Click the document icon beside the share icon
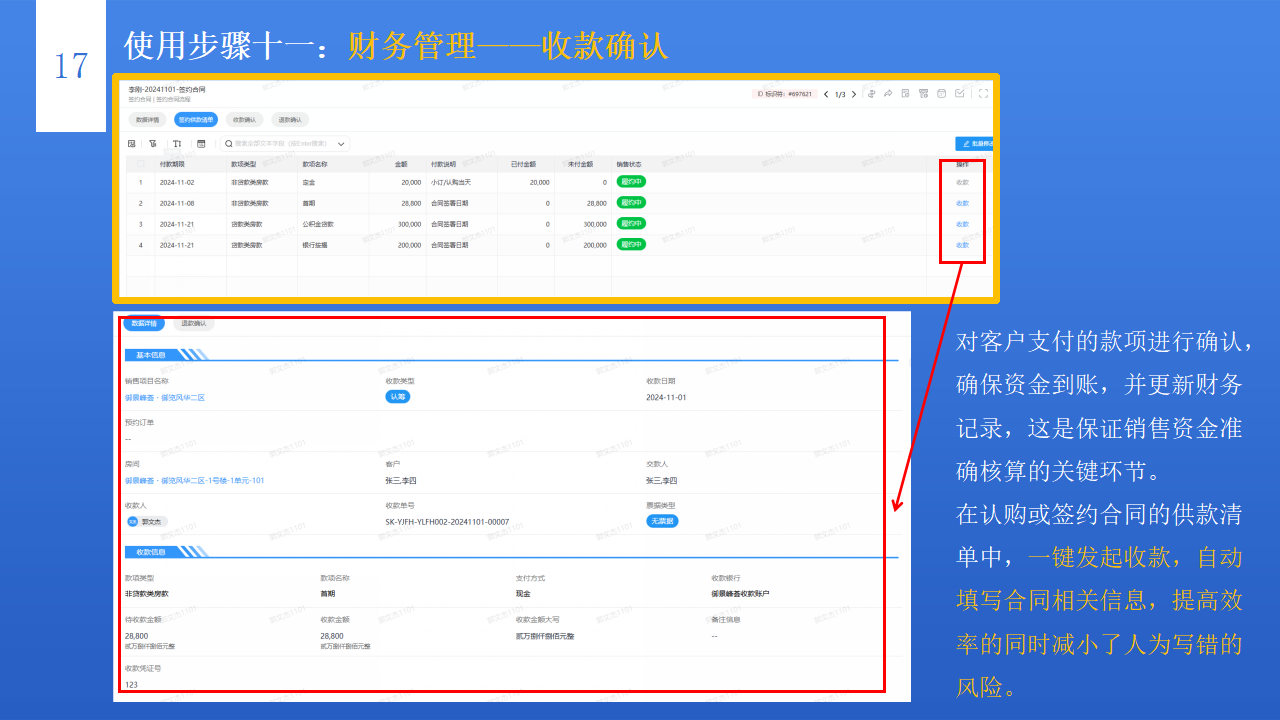 coord(904,92)
